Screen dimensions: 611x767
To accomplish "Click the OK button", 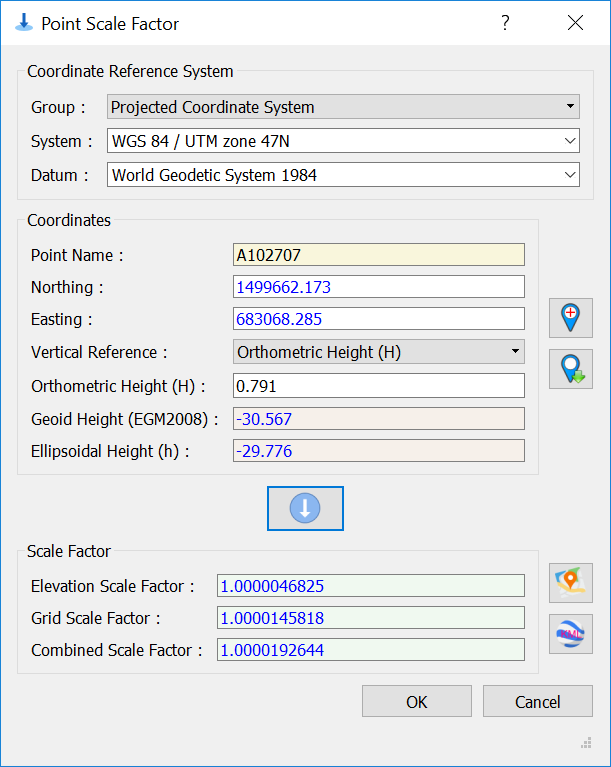I will pyautogui.click(x=417, y=701).
